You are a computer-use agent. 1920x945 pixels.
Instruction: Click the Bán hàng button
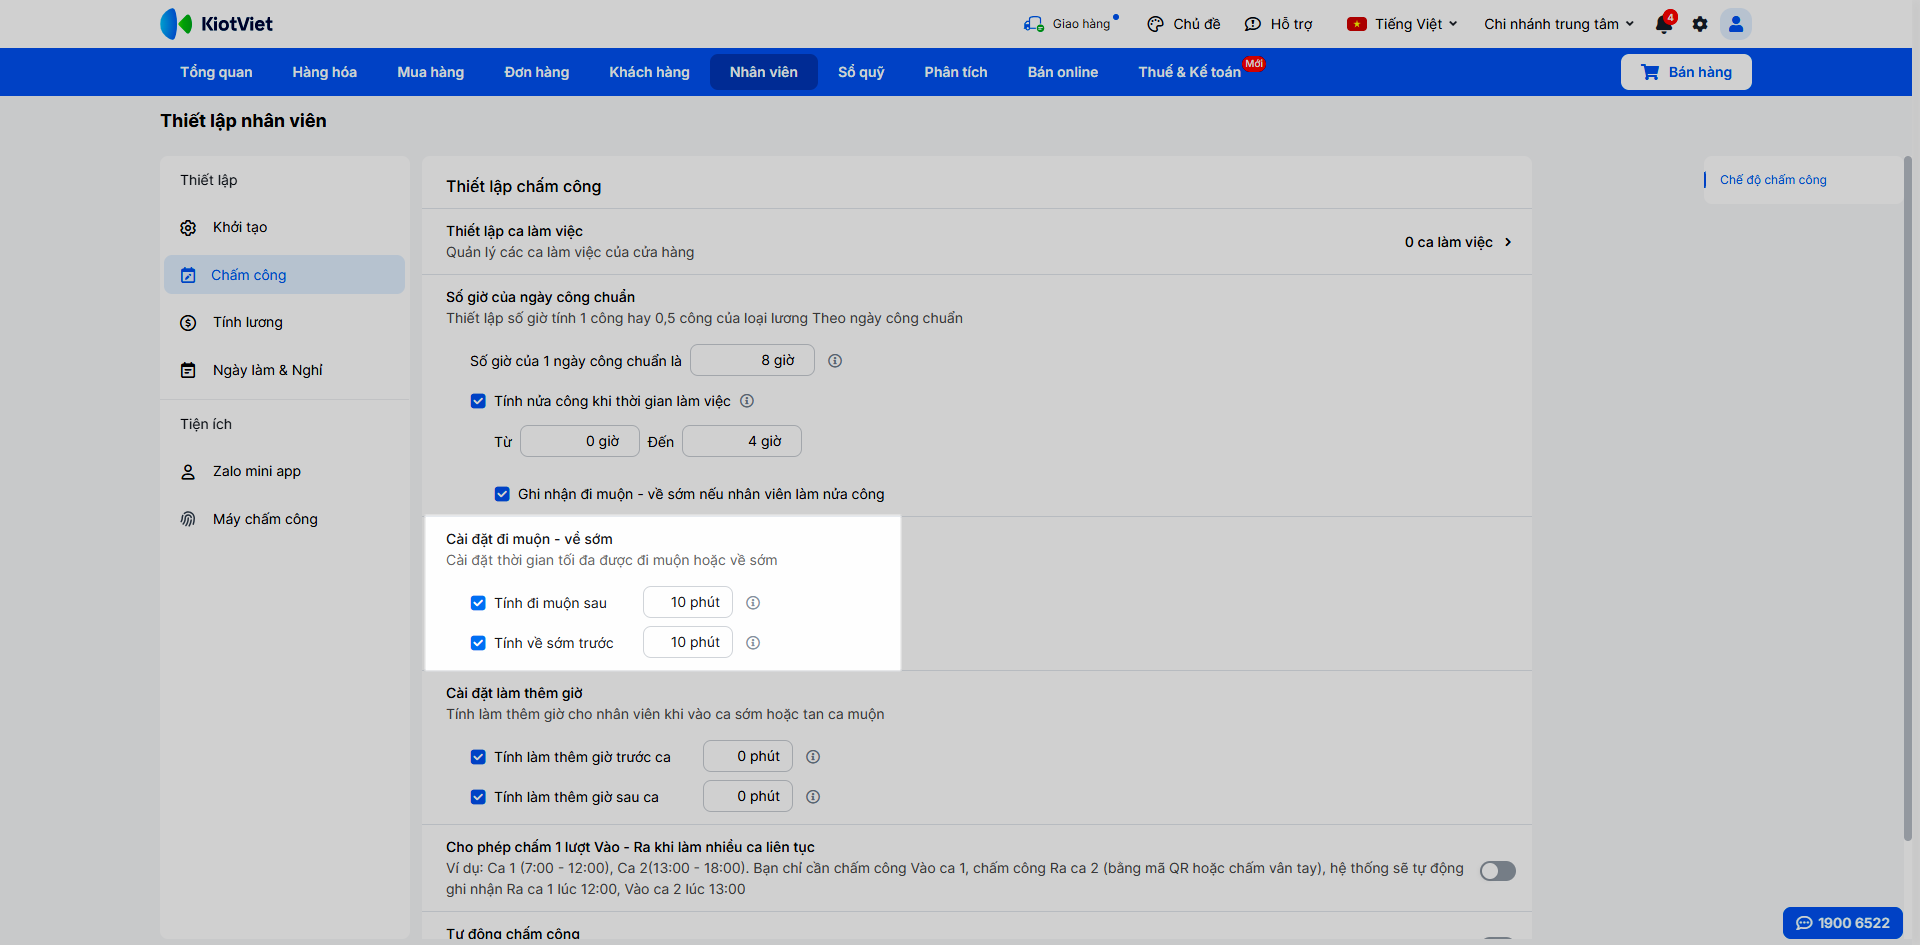[x=1686, y=72]
